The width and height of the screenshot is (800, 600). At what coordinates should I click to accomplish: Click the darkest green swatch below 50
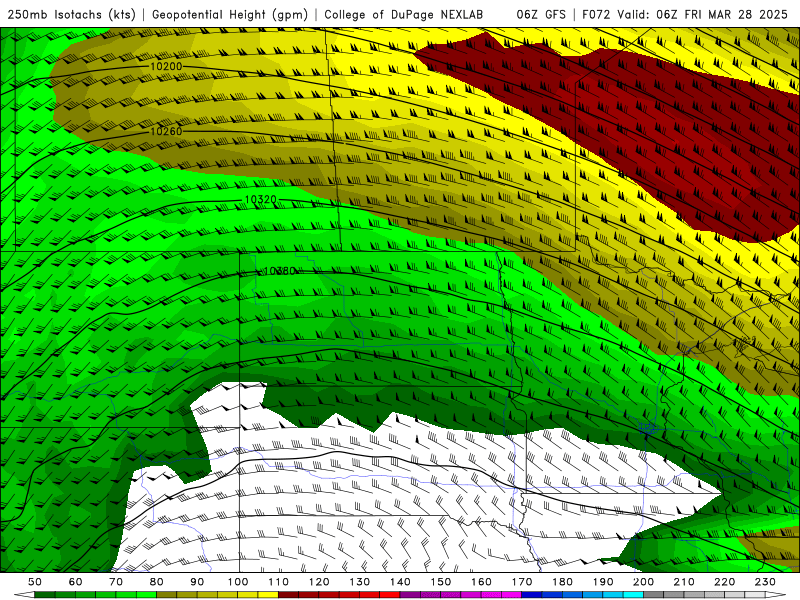click(45, 595)
